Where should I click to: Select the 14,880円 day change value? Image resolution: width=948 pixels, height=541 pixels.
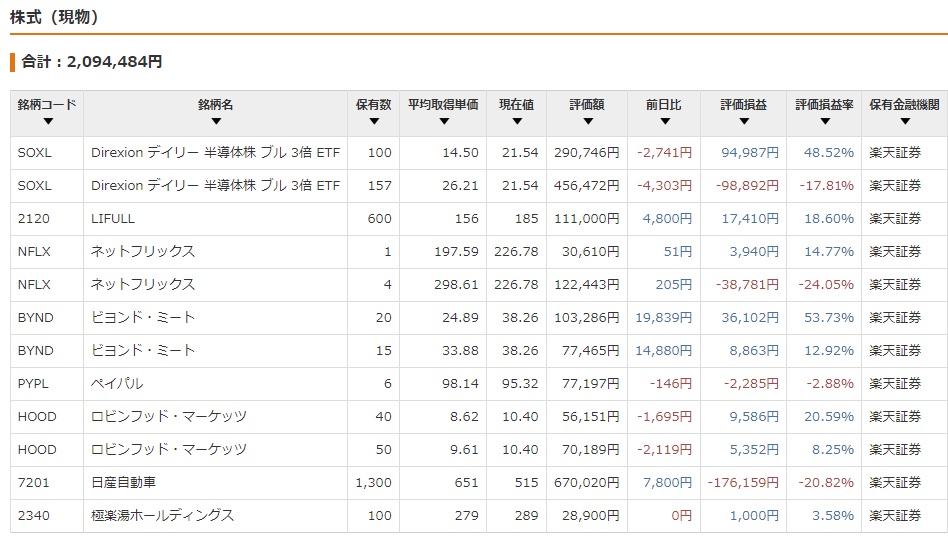[663, 351]
